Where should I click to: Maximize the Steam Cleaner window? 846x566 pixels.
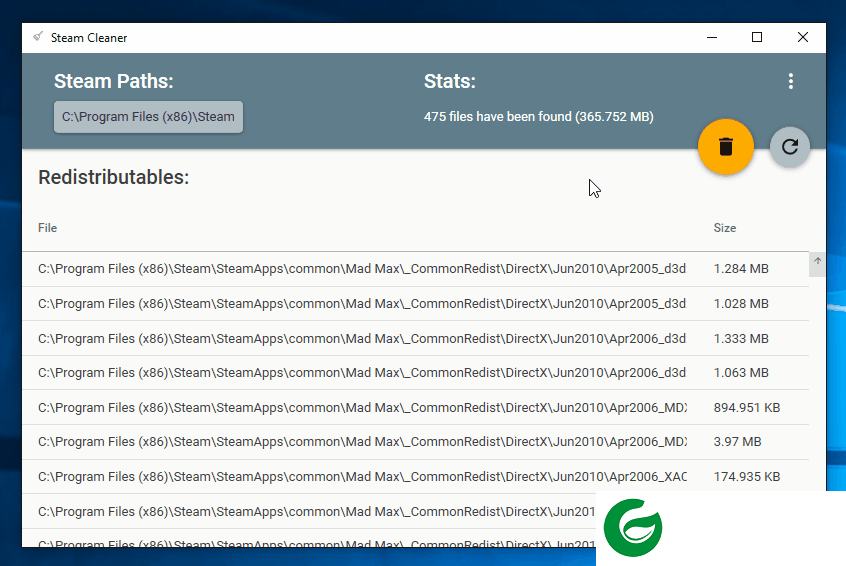coord(757,37)
